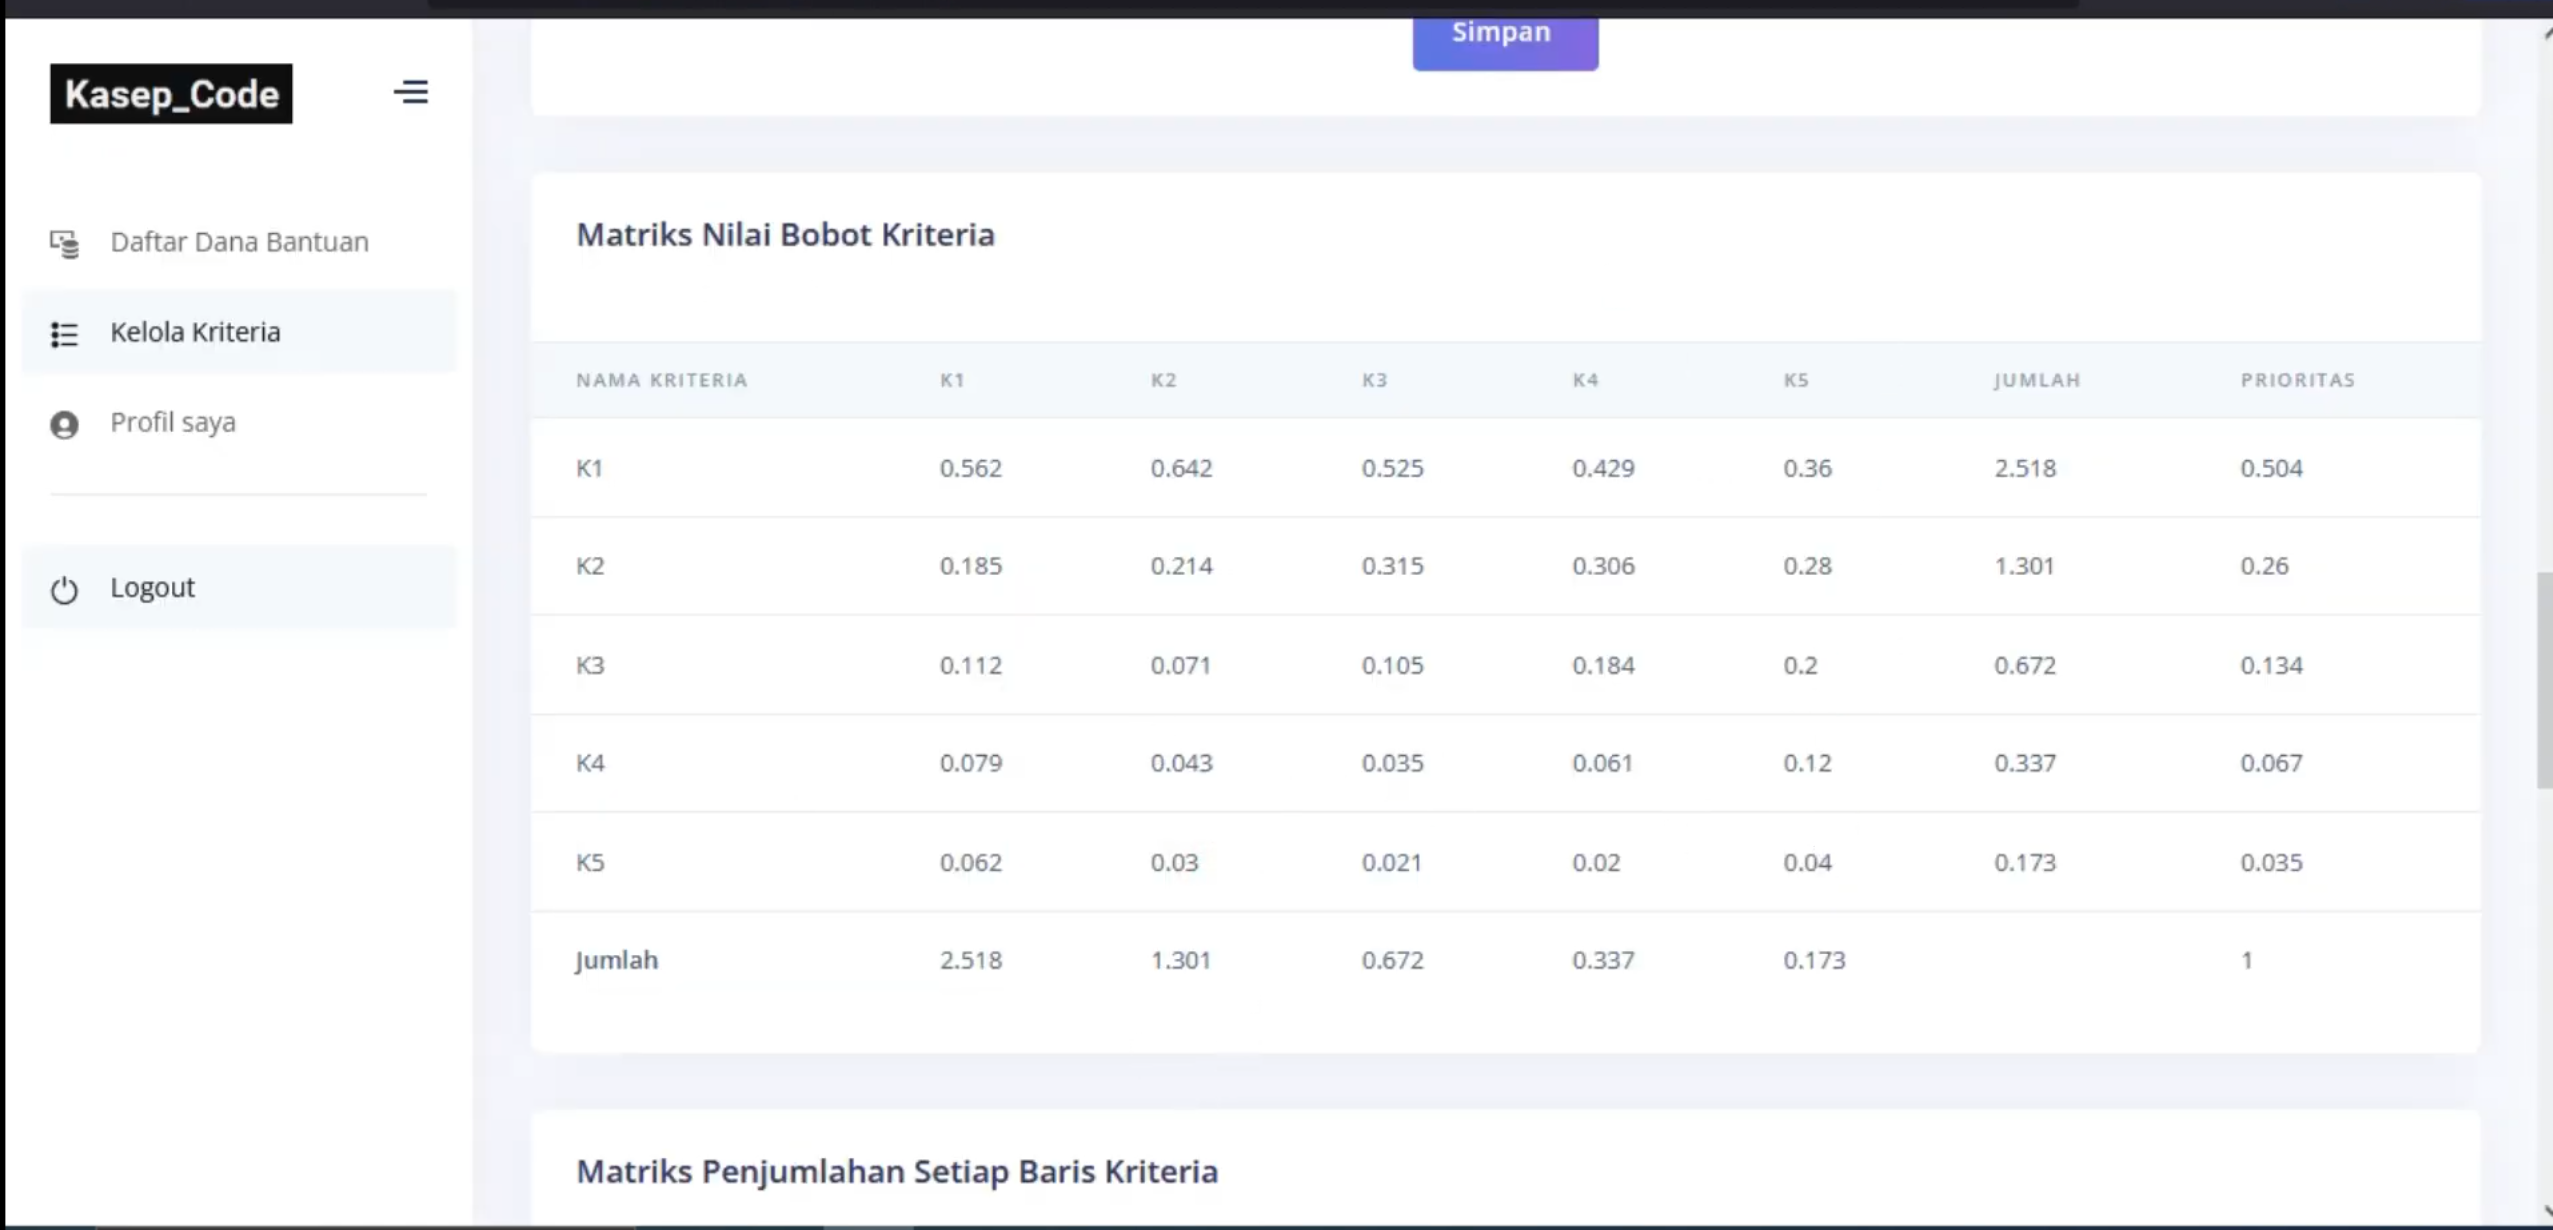Select the K2 row label

[x=590, y=566]
